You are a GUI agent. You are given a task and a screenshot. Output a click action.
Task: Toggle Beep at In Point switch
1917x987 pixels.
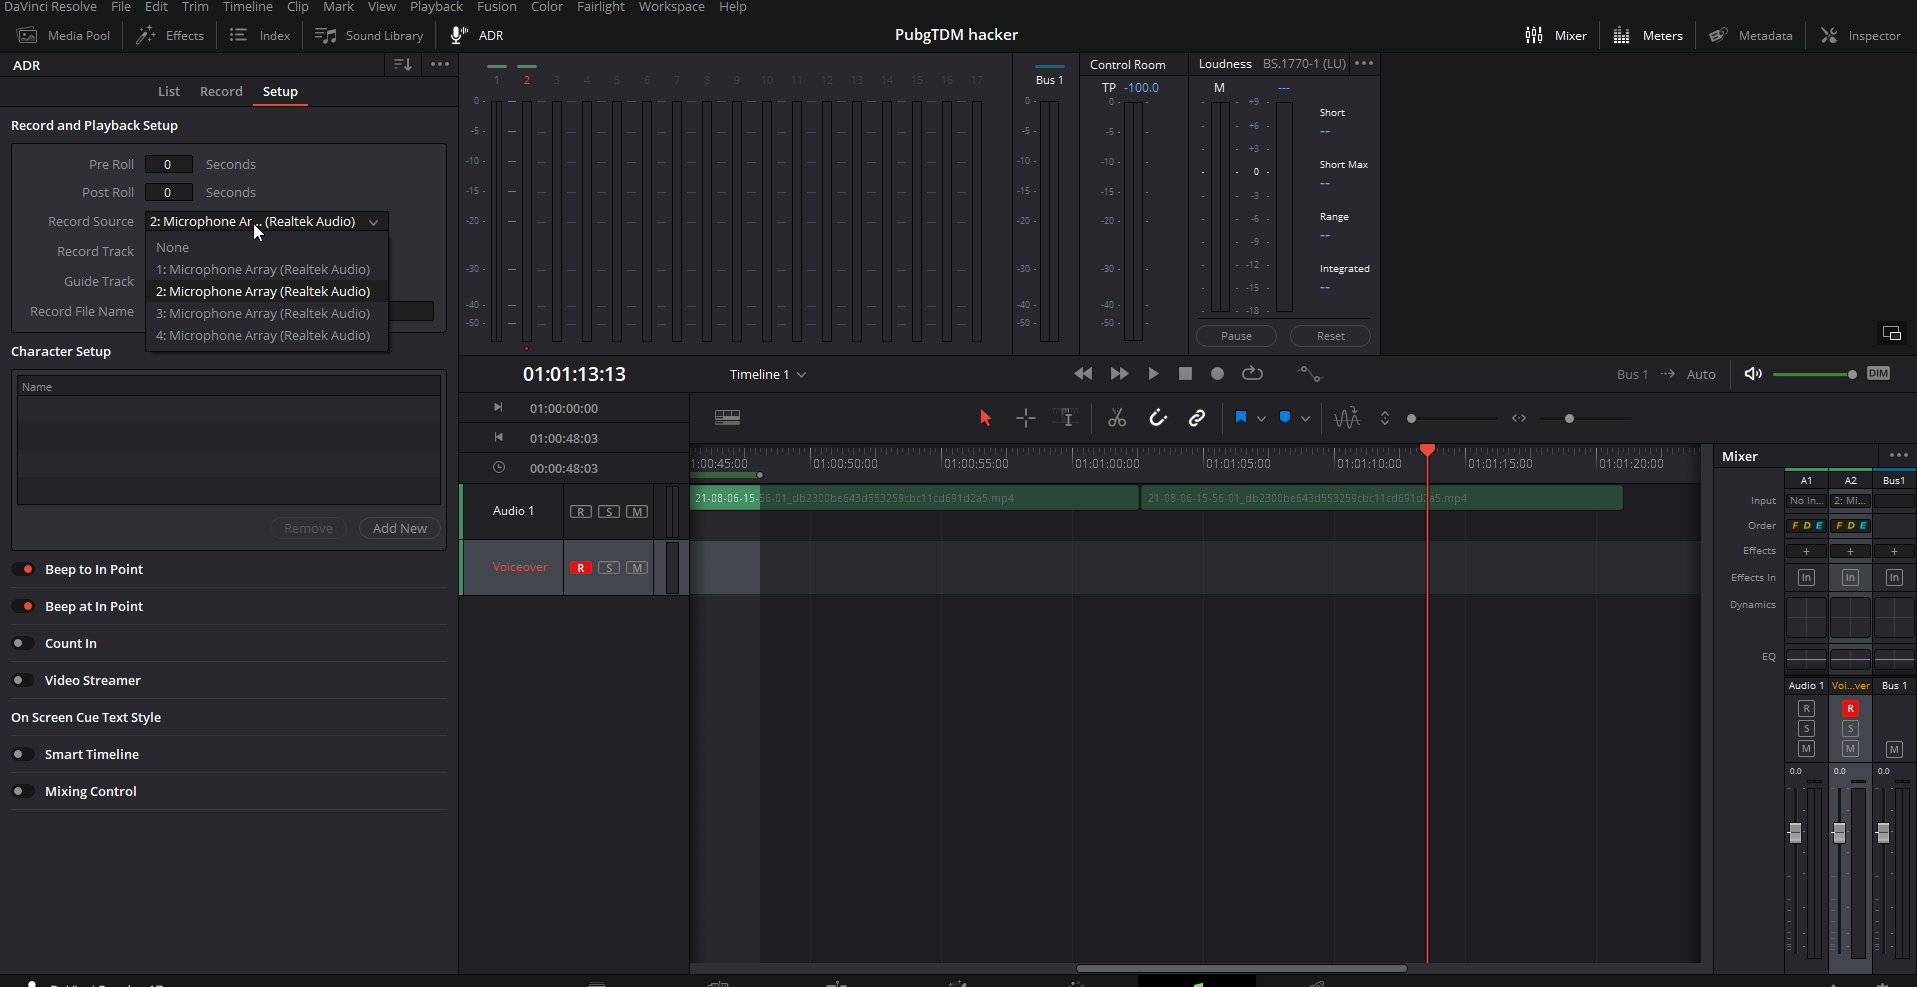[x=23, y=606]
